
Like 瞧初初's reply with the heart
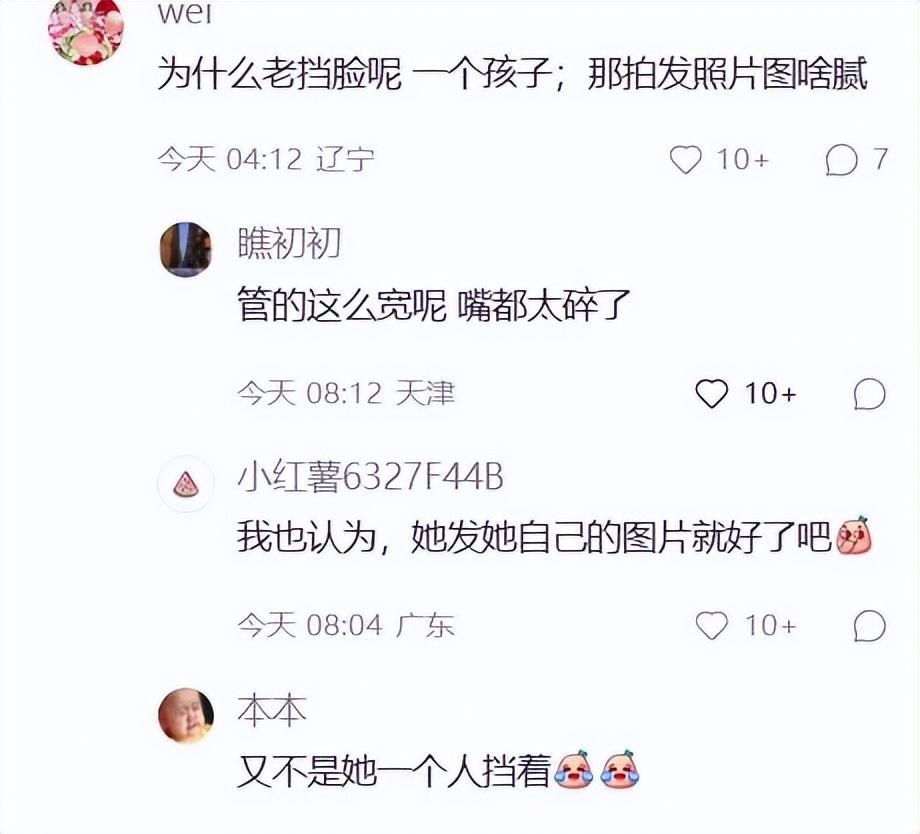(x=711, y=393)
